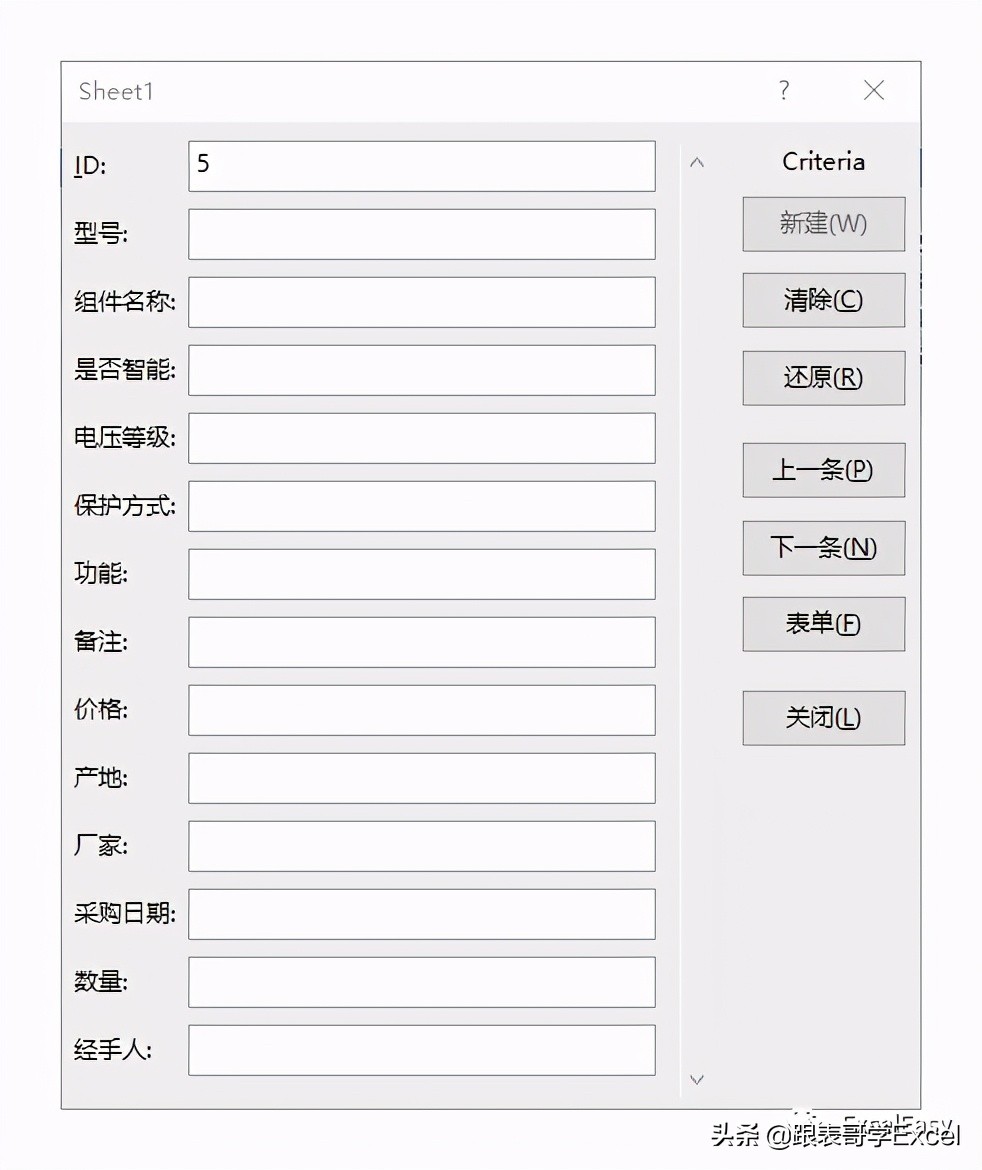Screen dimensions: 982x1170
Task: Click the 关闭(L) button
Action: (823, 718)
